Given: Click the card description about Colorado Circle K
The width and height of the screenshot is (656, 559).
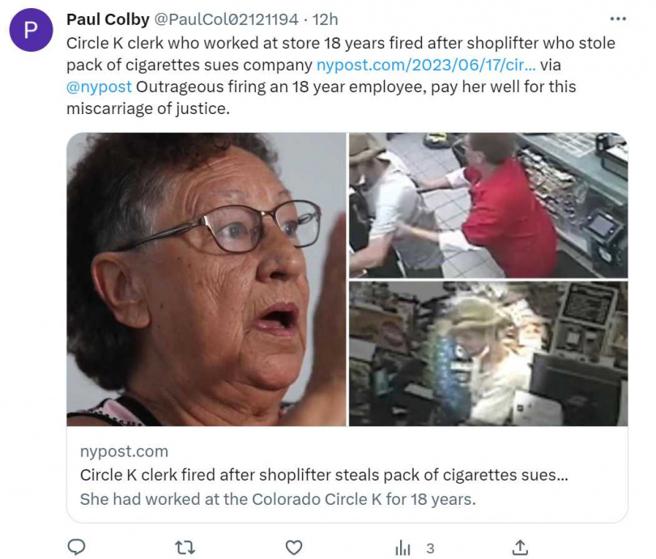Looking at the screenshot, I should (278, 499).
